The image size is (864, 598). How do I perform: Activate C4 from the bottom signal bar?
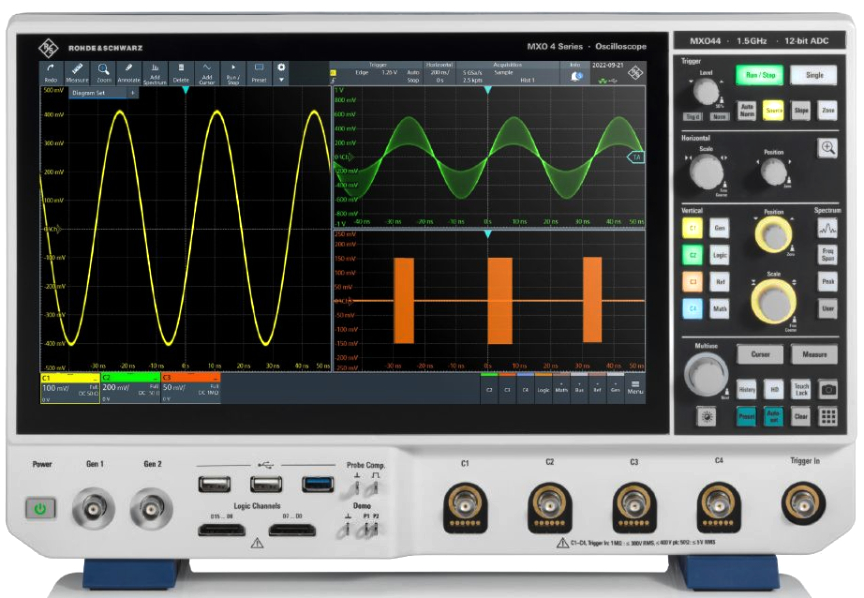(525, 388)
